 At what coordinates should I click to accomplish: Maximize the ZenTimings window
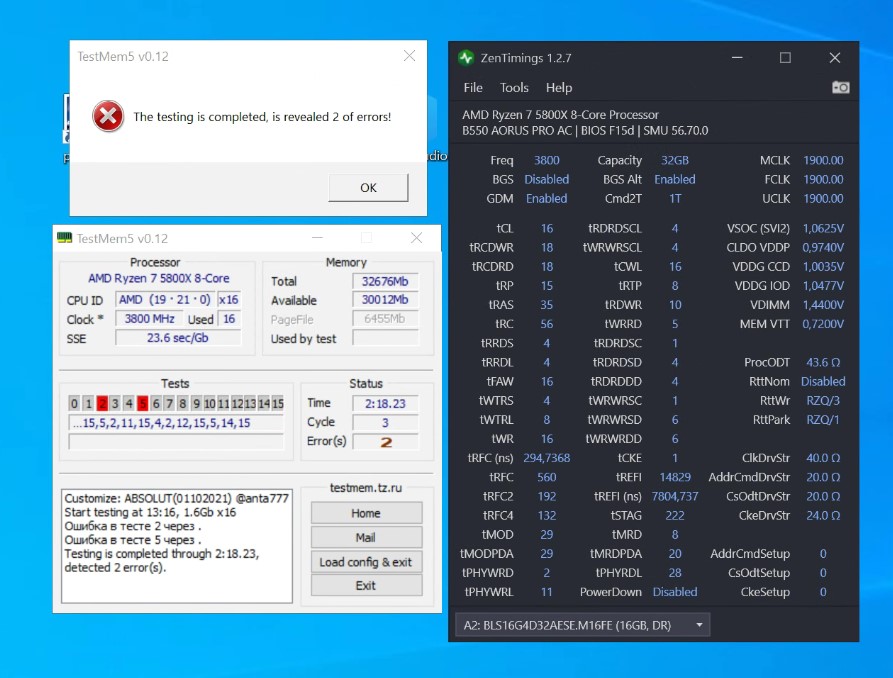coord(785,58)
